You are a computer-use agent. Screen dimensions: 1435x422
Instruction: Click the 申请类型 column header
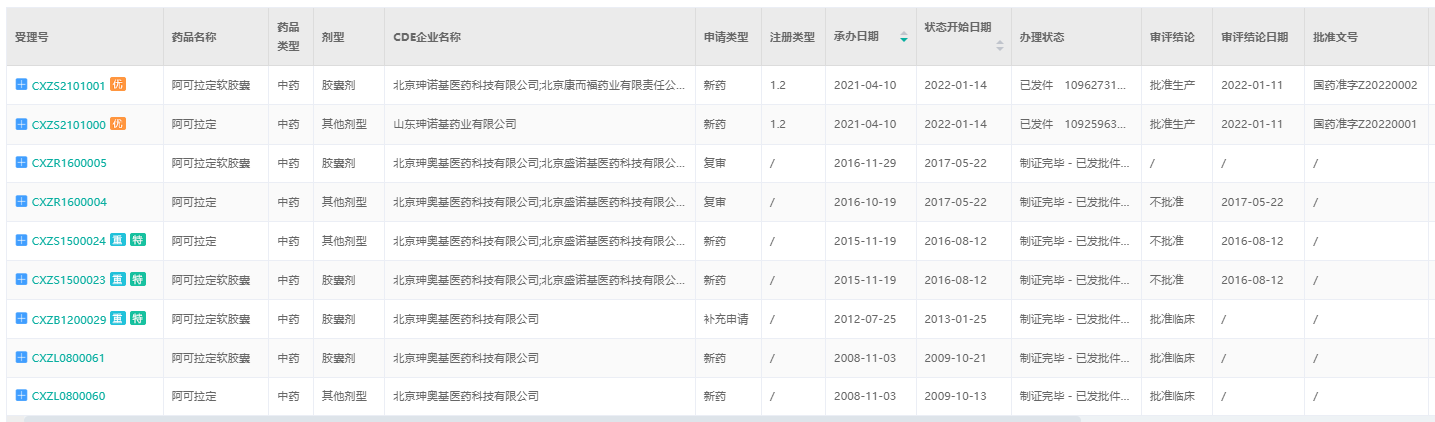coord(726,37)
